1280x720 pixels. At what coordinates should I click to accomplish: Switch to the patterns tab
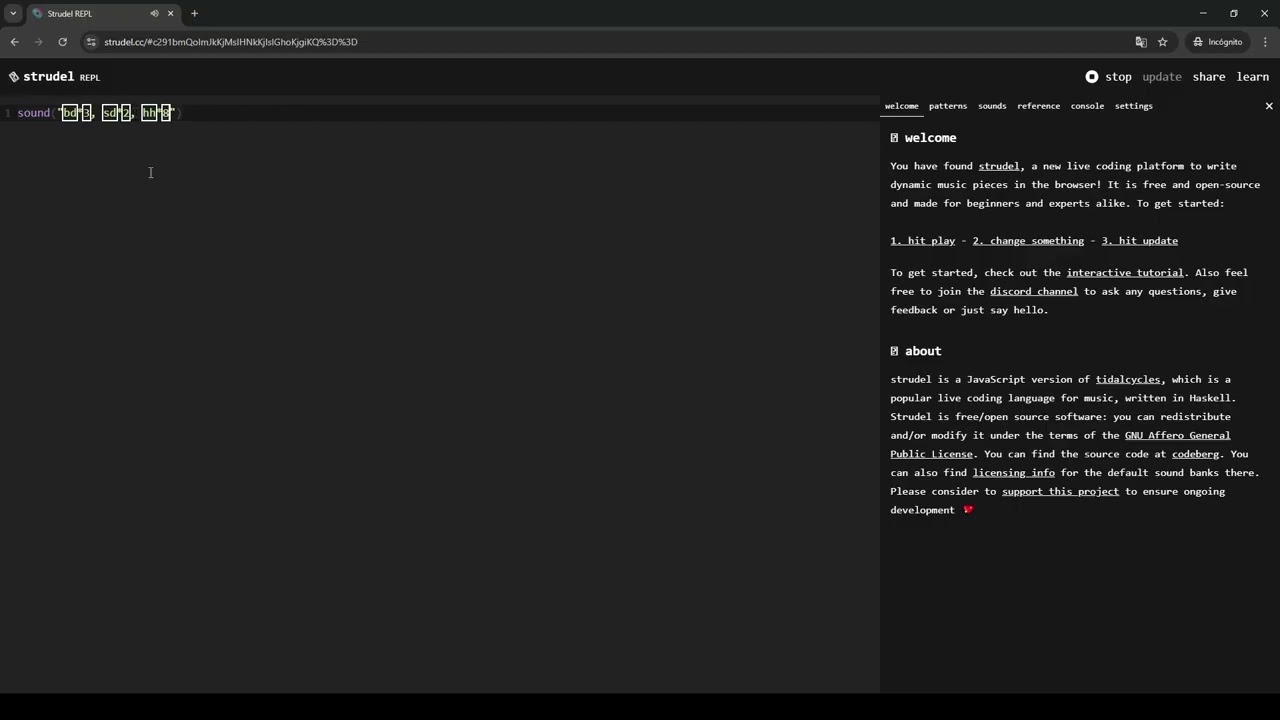click(x=948, y=106)
